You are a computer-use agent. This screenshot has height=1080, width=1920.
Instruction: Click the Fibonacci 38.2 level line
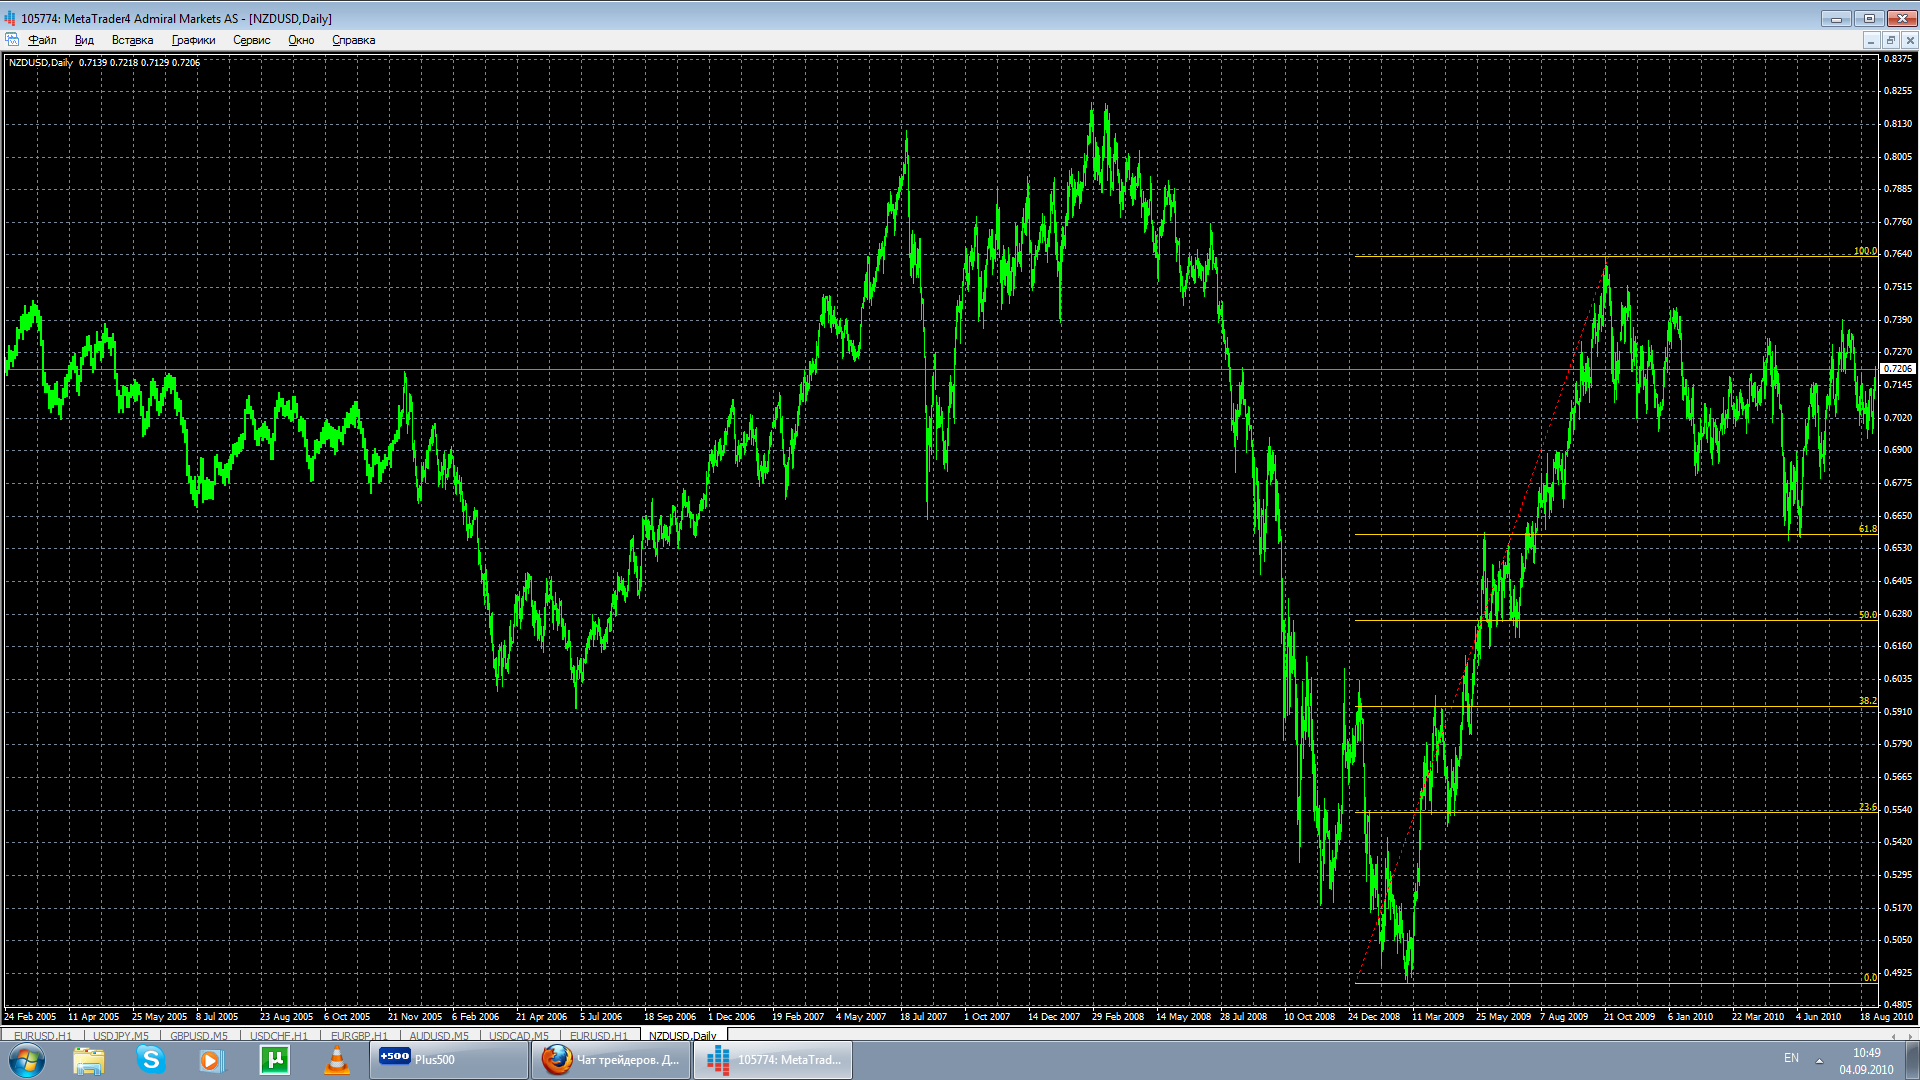point(1615,707)
